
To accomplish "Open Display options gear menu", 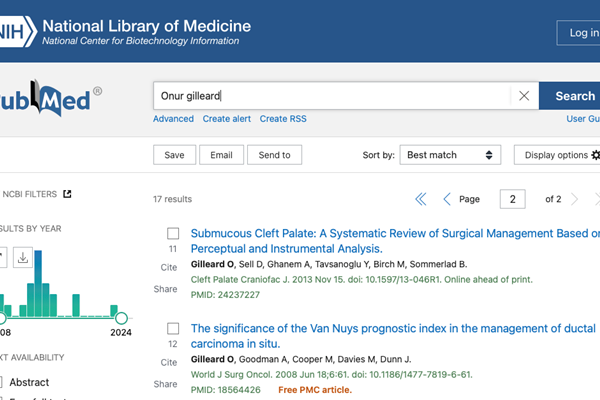I will [559, 155].
